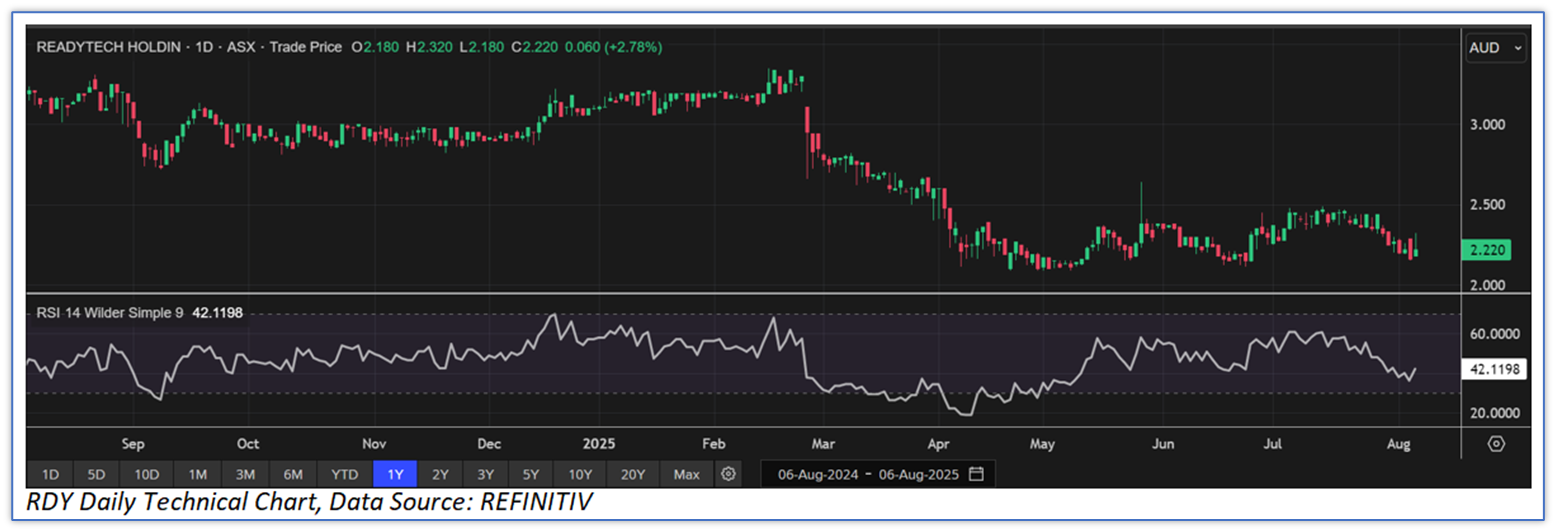Switch chart to 3M range

245,473
